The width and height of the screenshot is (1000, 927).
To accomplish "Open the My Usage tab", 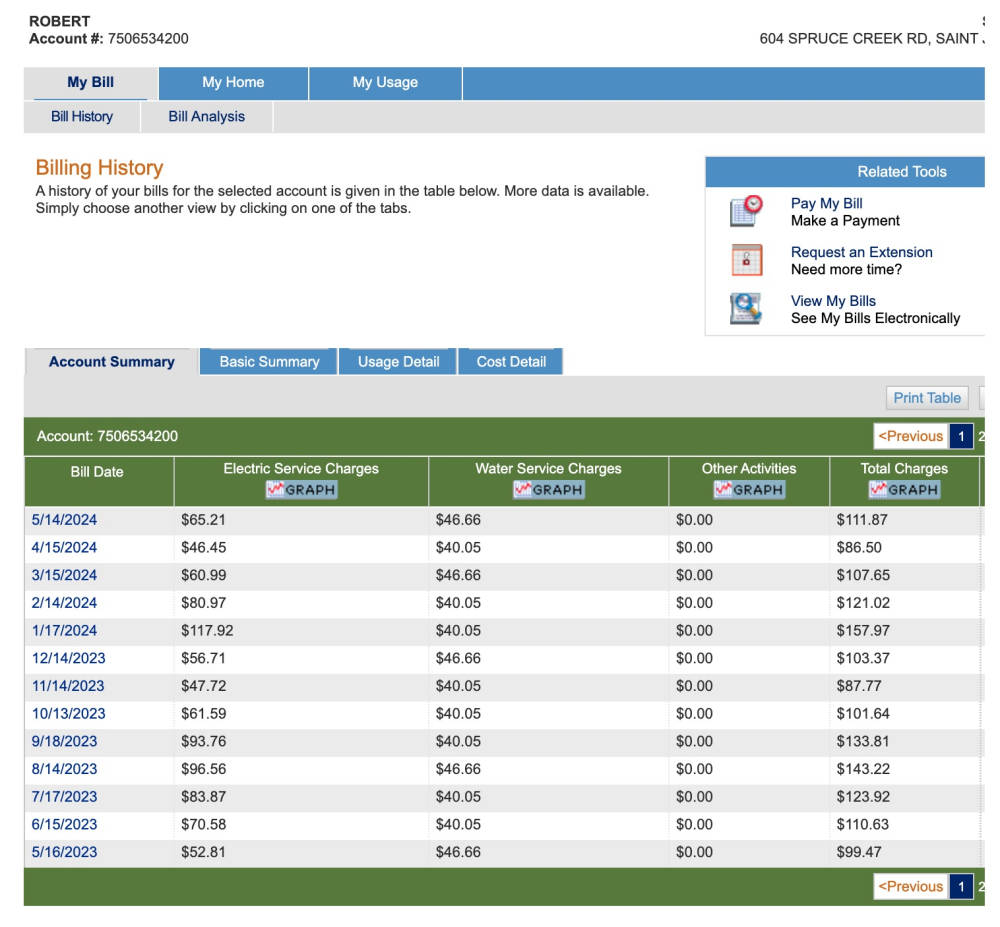I will [x=385, y=83].
